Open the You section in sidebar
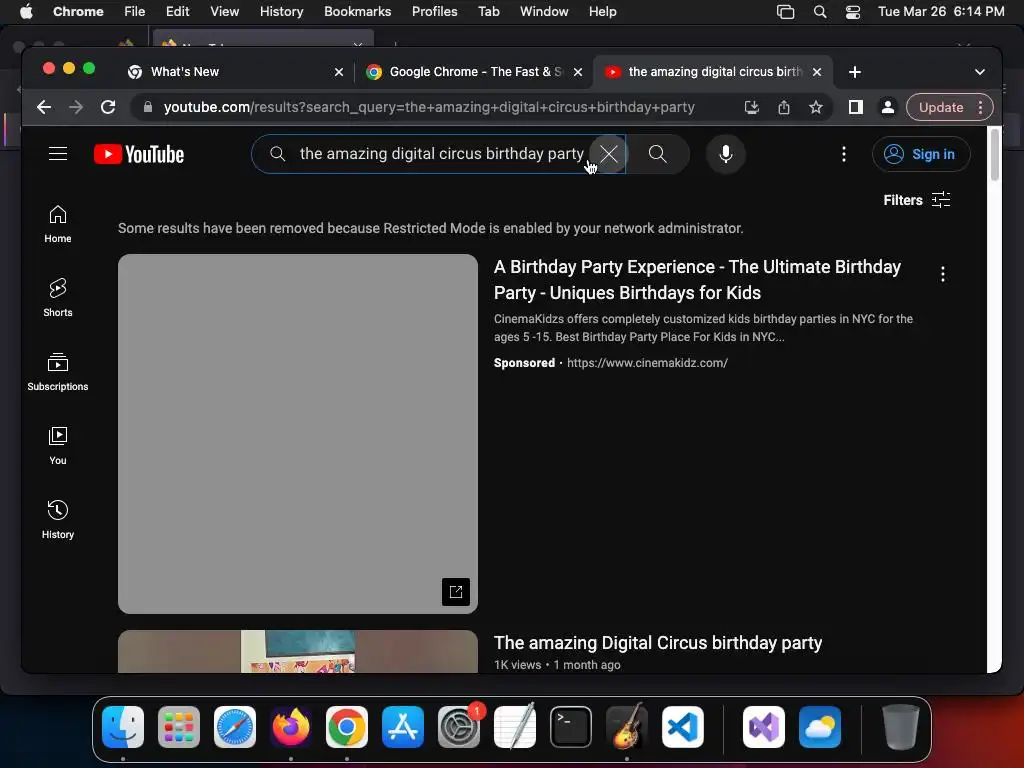 click(x=57, y=446)
